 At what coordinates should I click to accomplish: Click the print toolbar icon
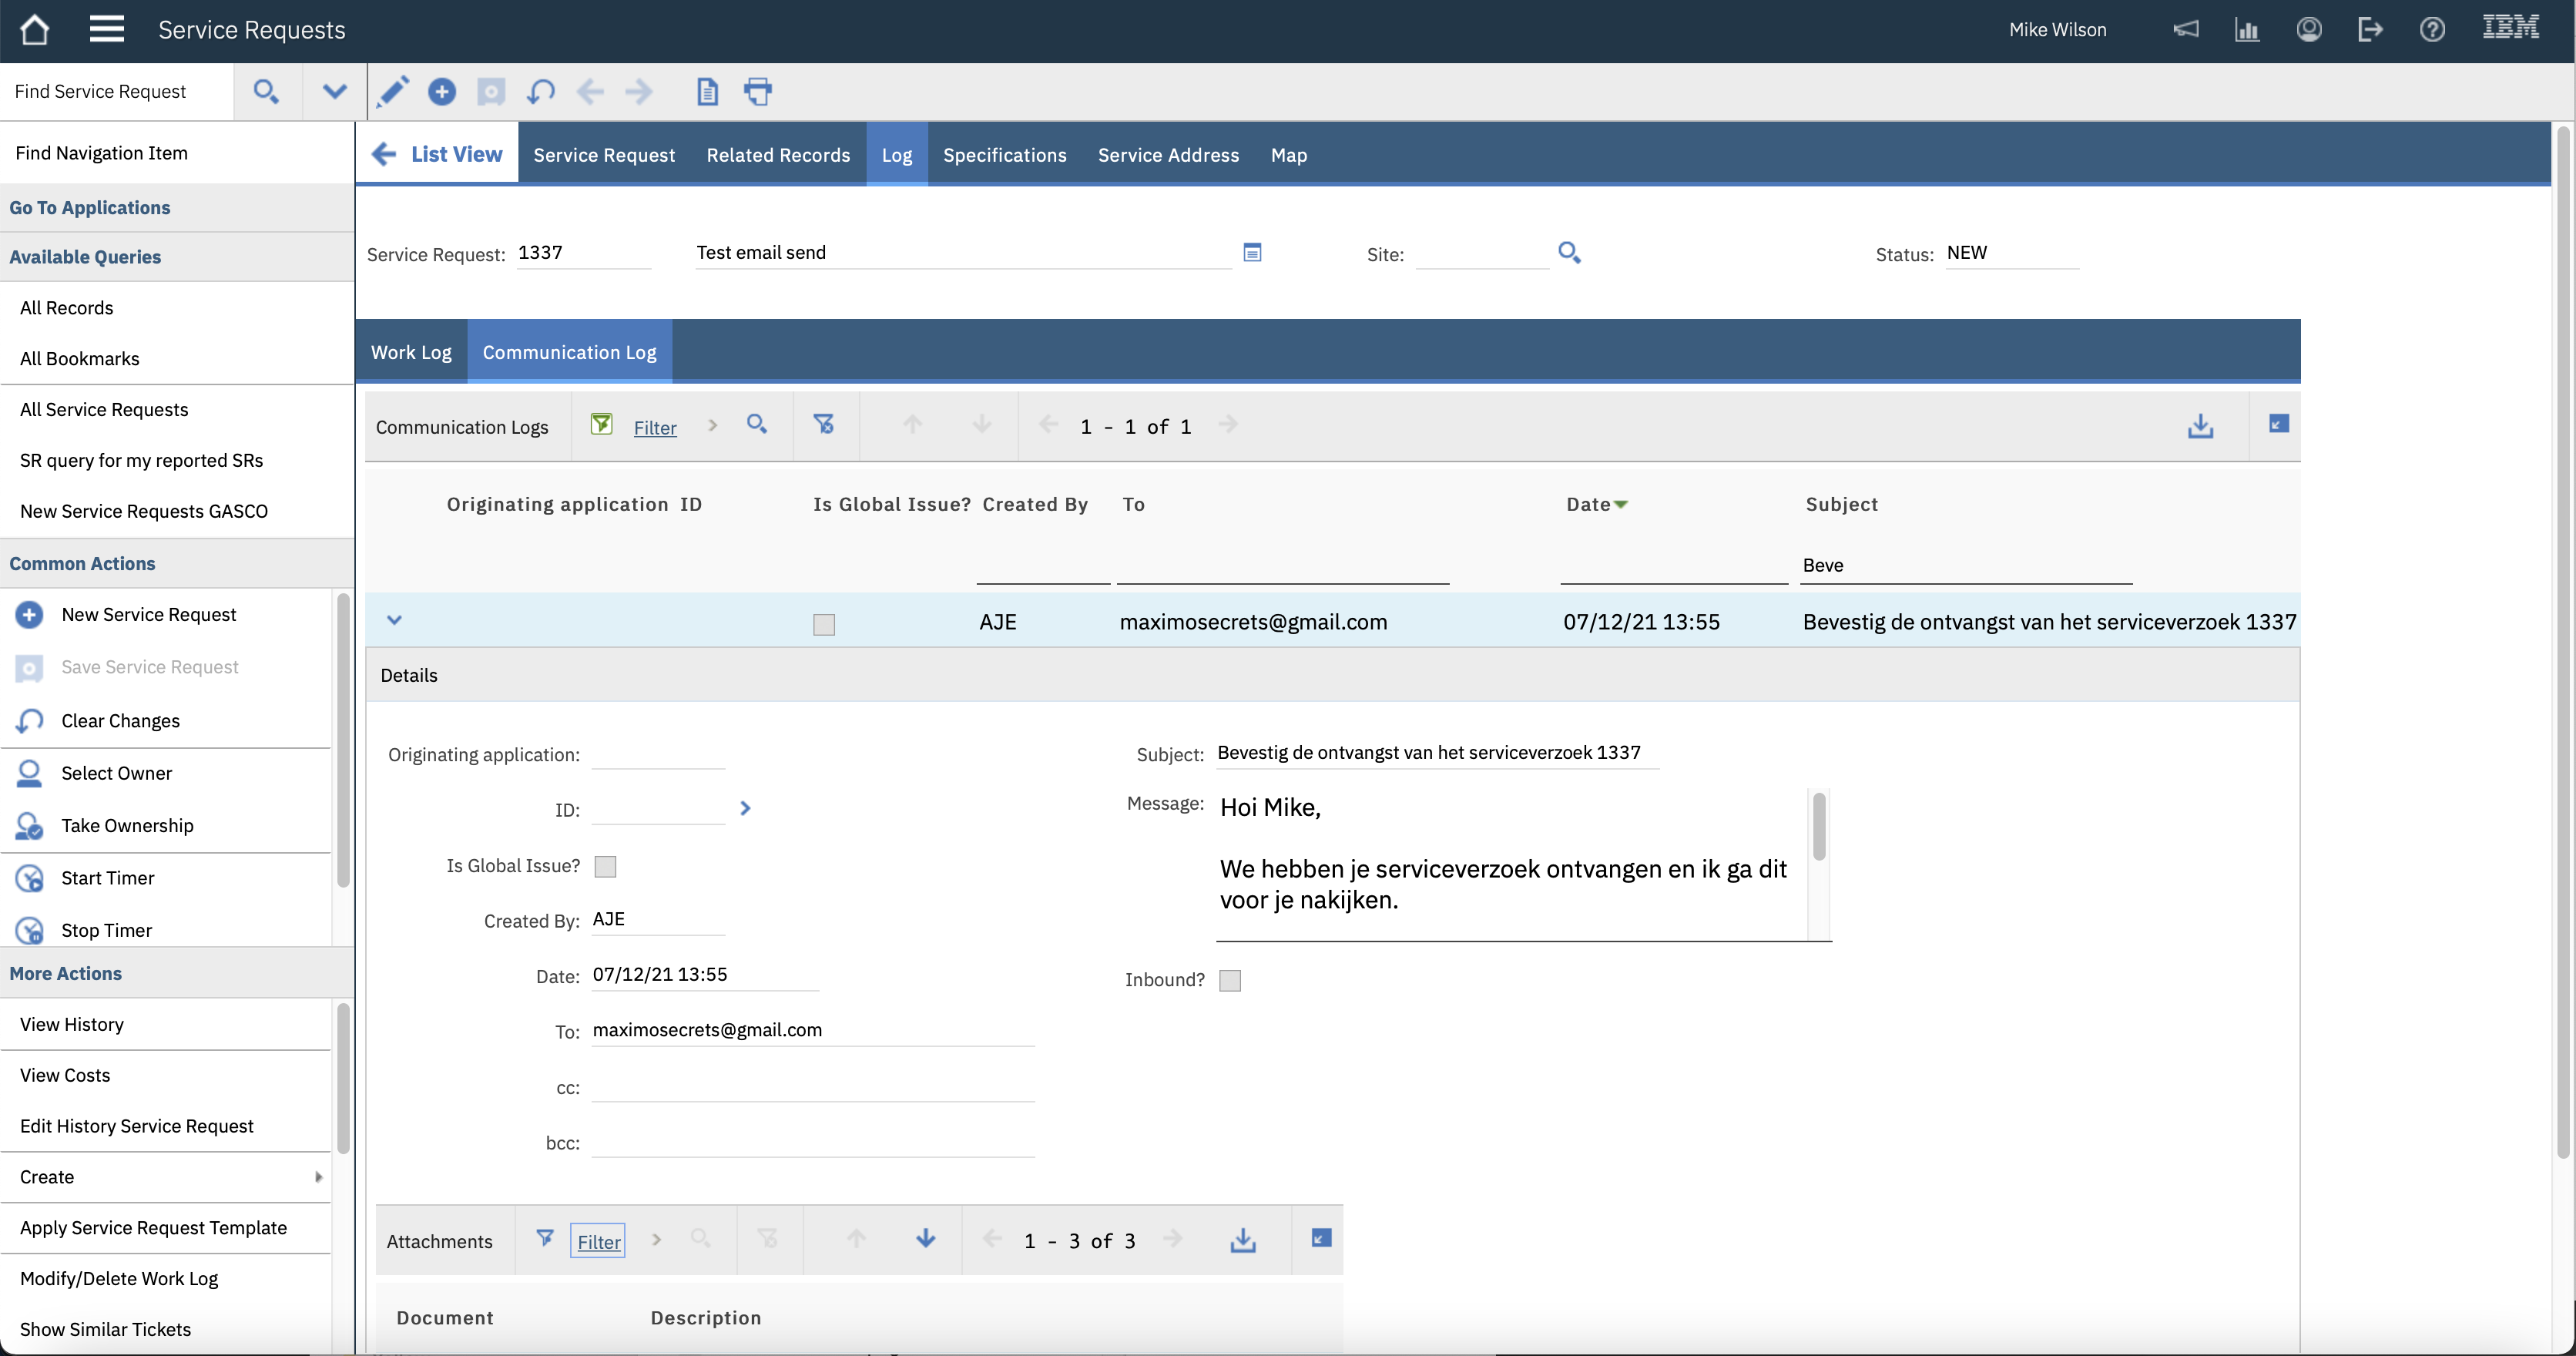pos(758,92)
